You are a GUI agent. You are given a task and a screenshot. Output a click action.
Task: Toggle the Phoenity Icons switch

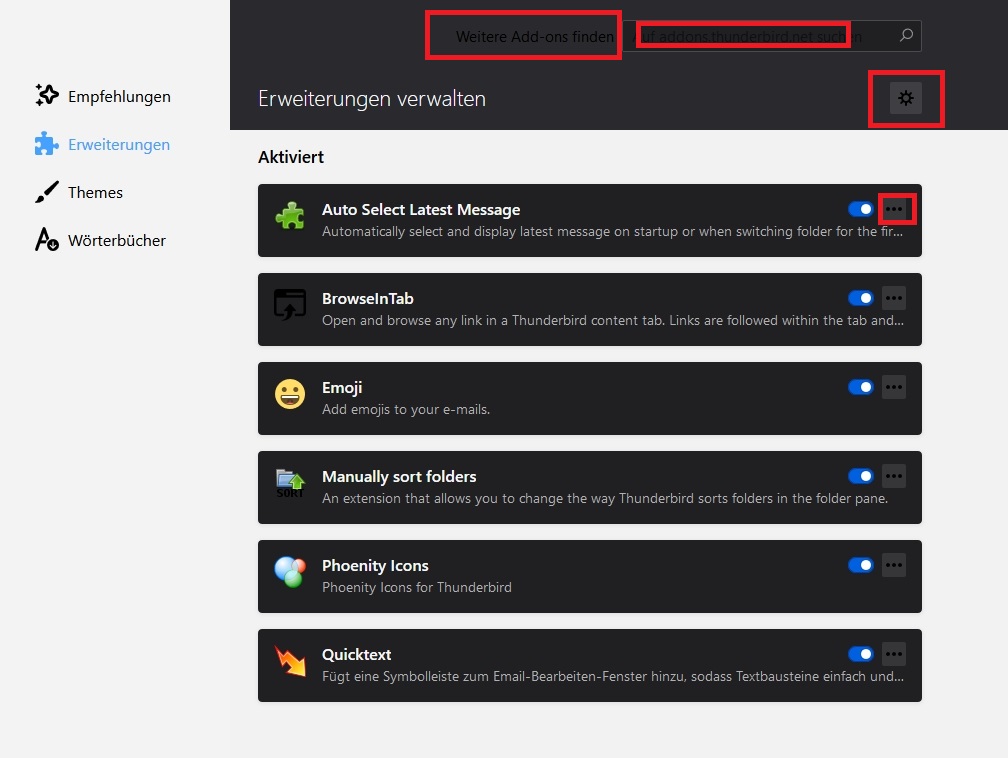click(x=861, y=564)
